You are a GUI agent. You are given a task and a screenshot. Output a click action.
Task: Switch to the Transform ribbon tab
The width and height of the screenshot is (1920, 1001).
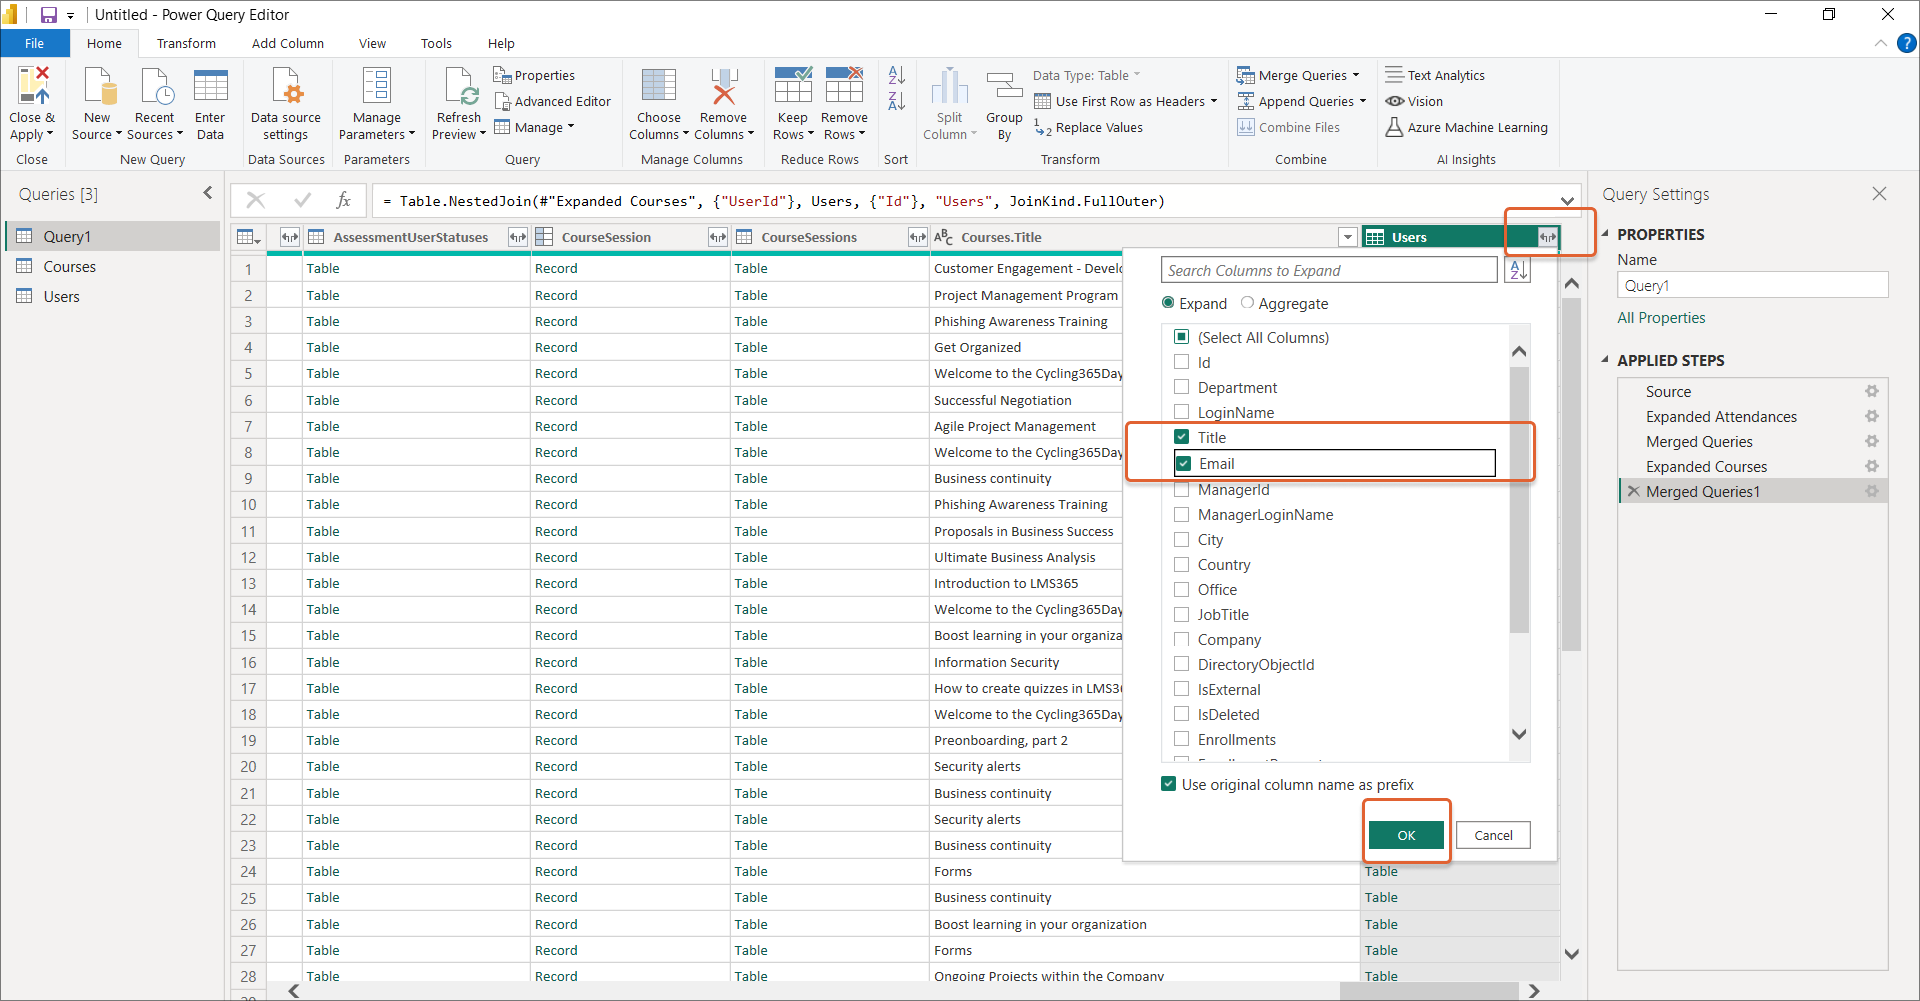click(186, 43)
